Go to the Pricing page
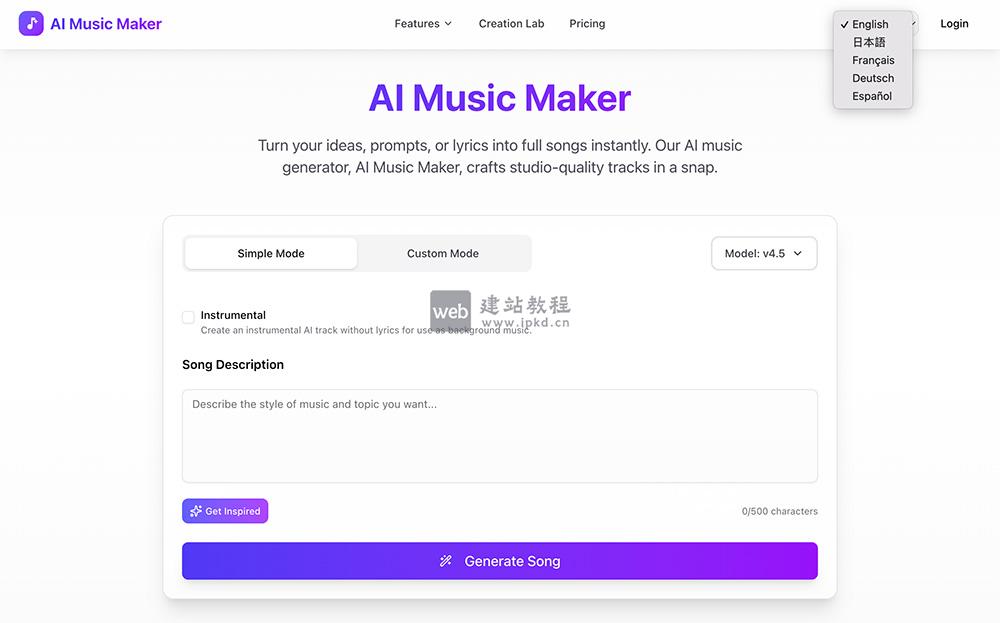The width and height of the screenshot is (1000, 623). 587,23
